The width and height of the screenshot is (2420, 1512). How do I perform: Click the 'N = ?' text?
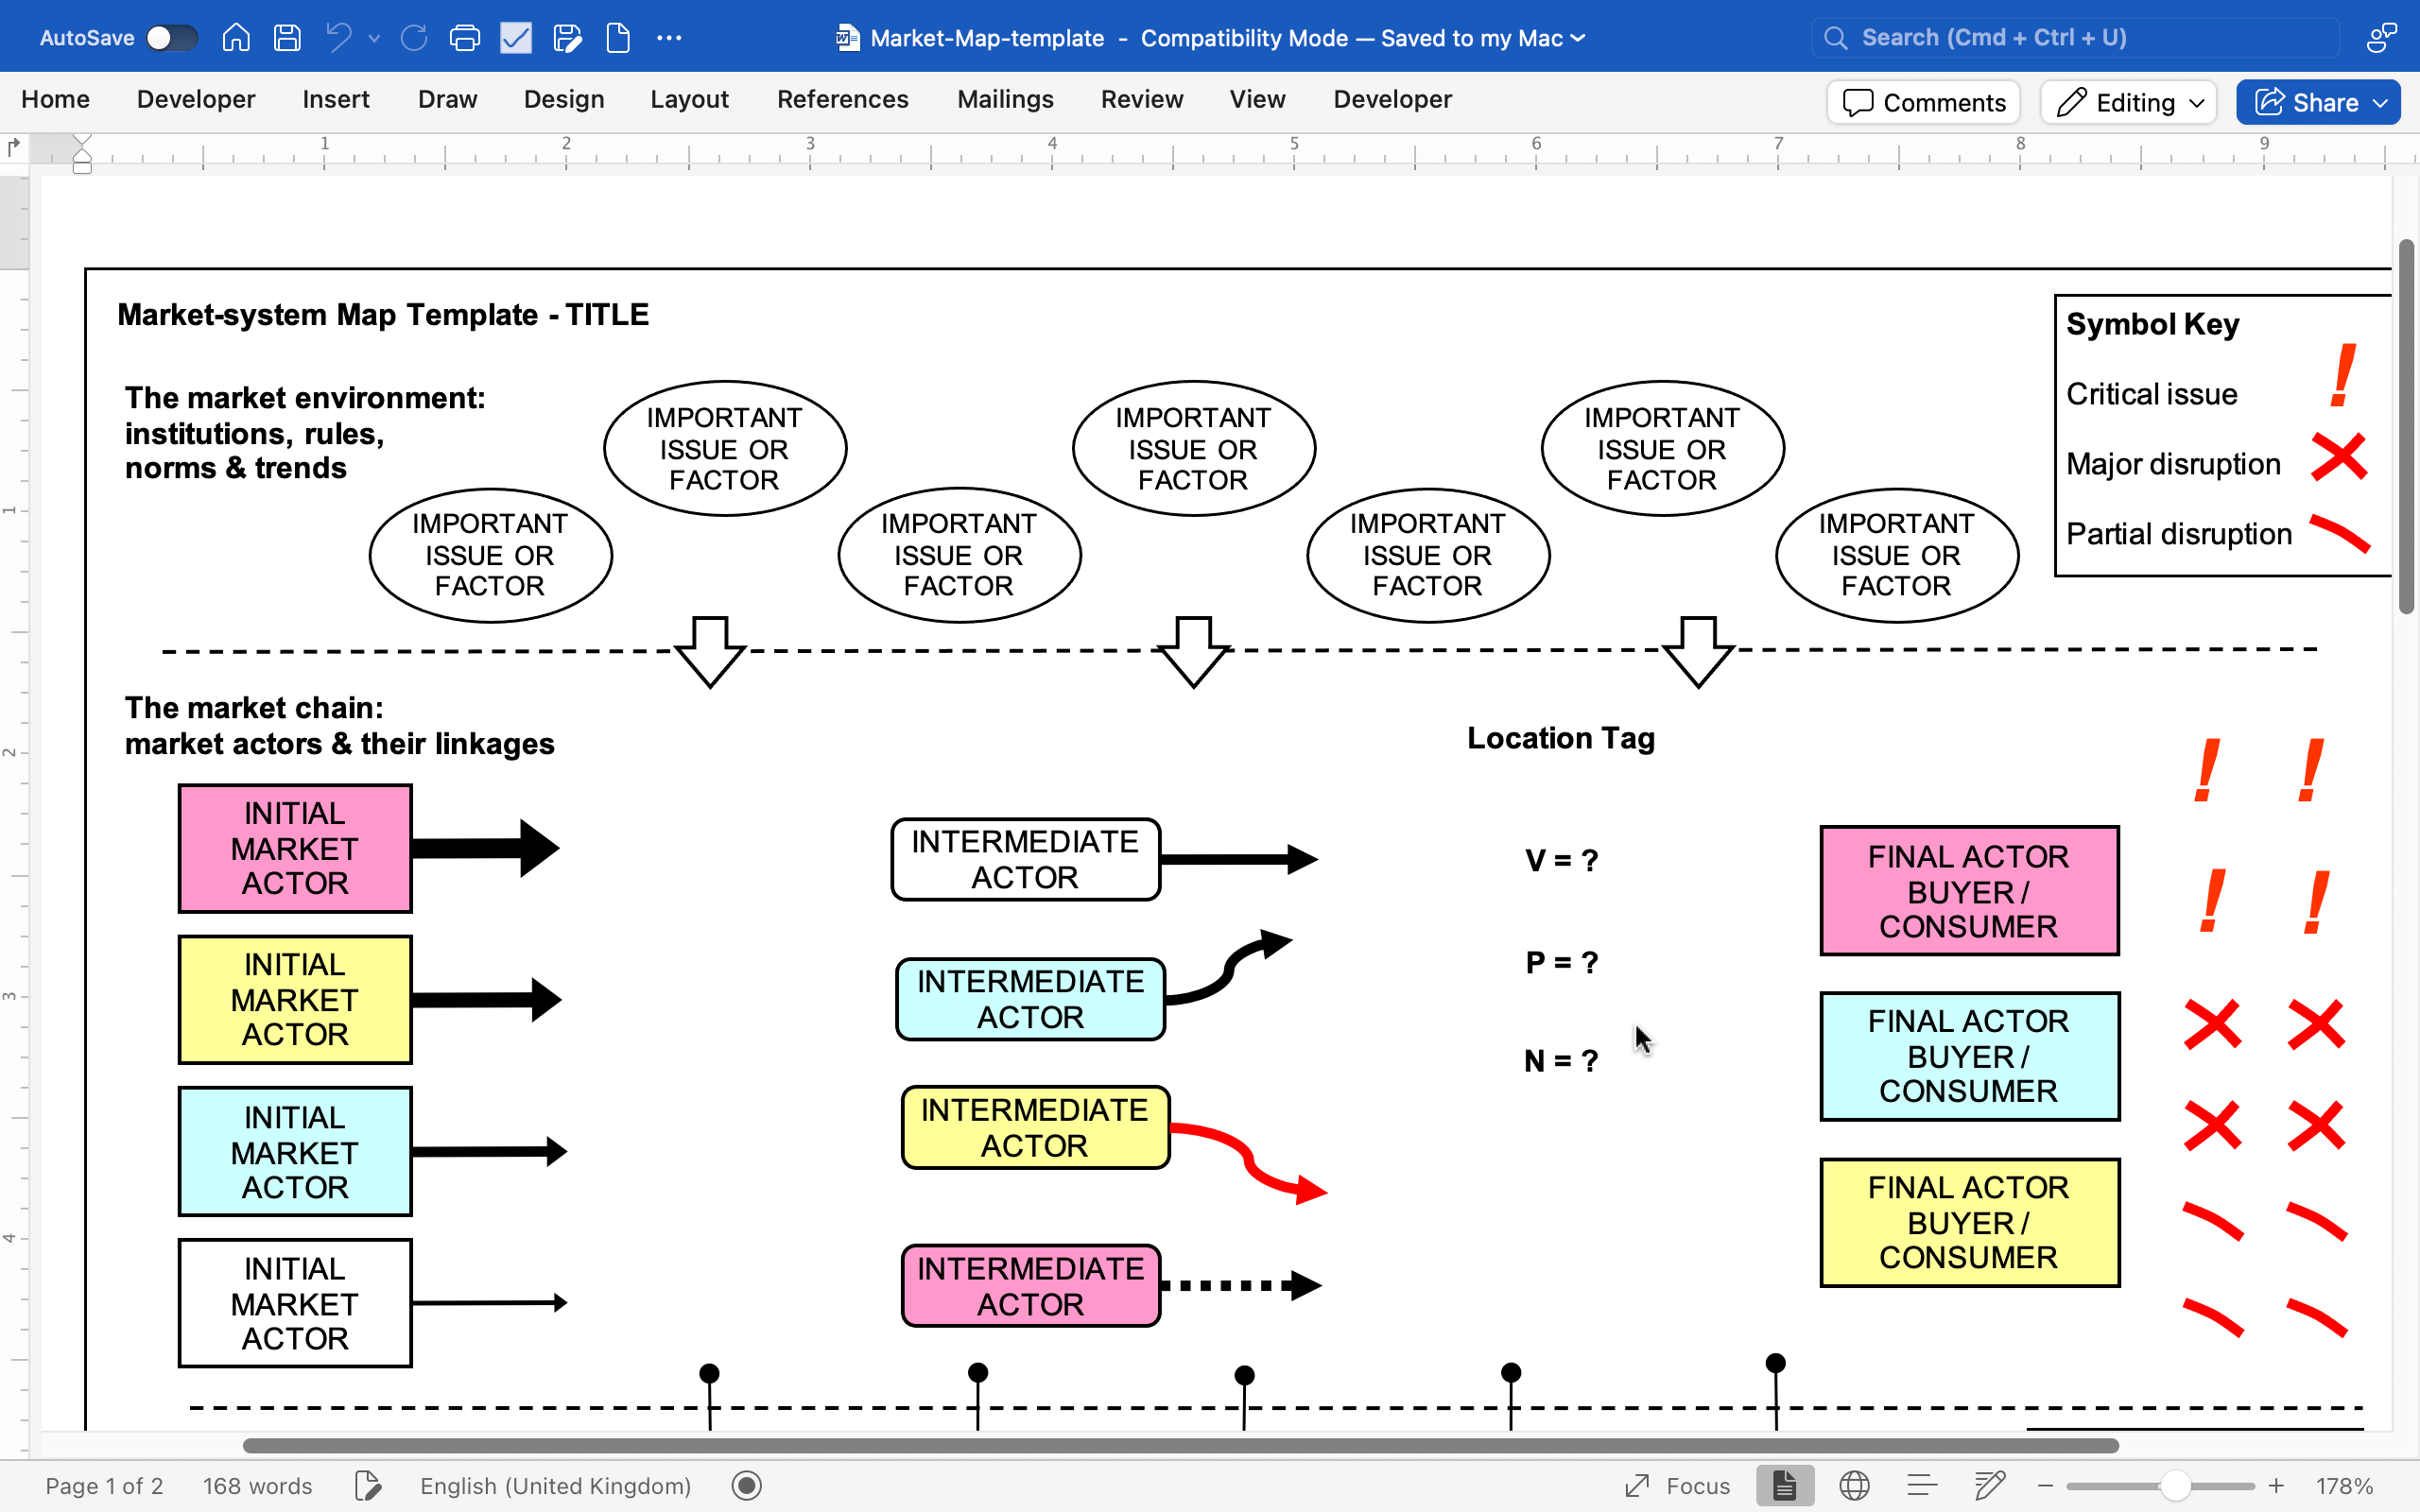[1561, 1061]
